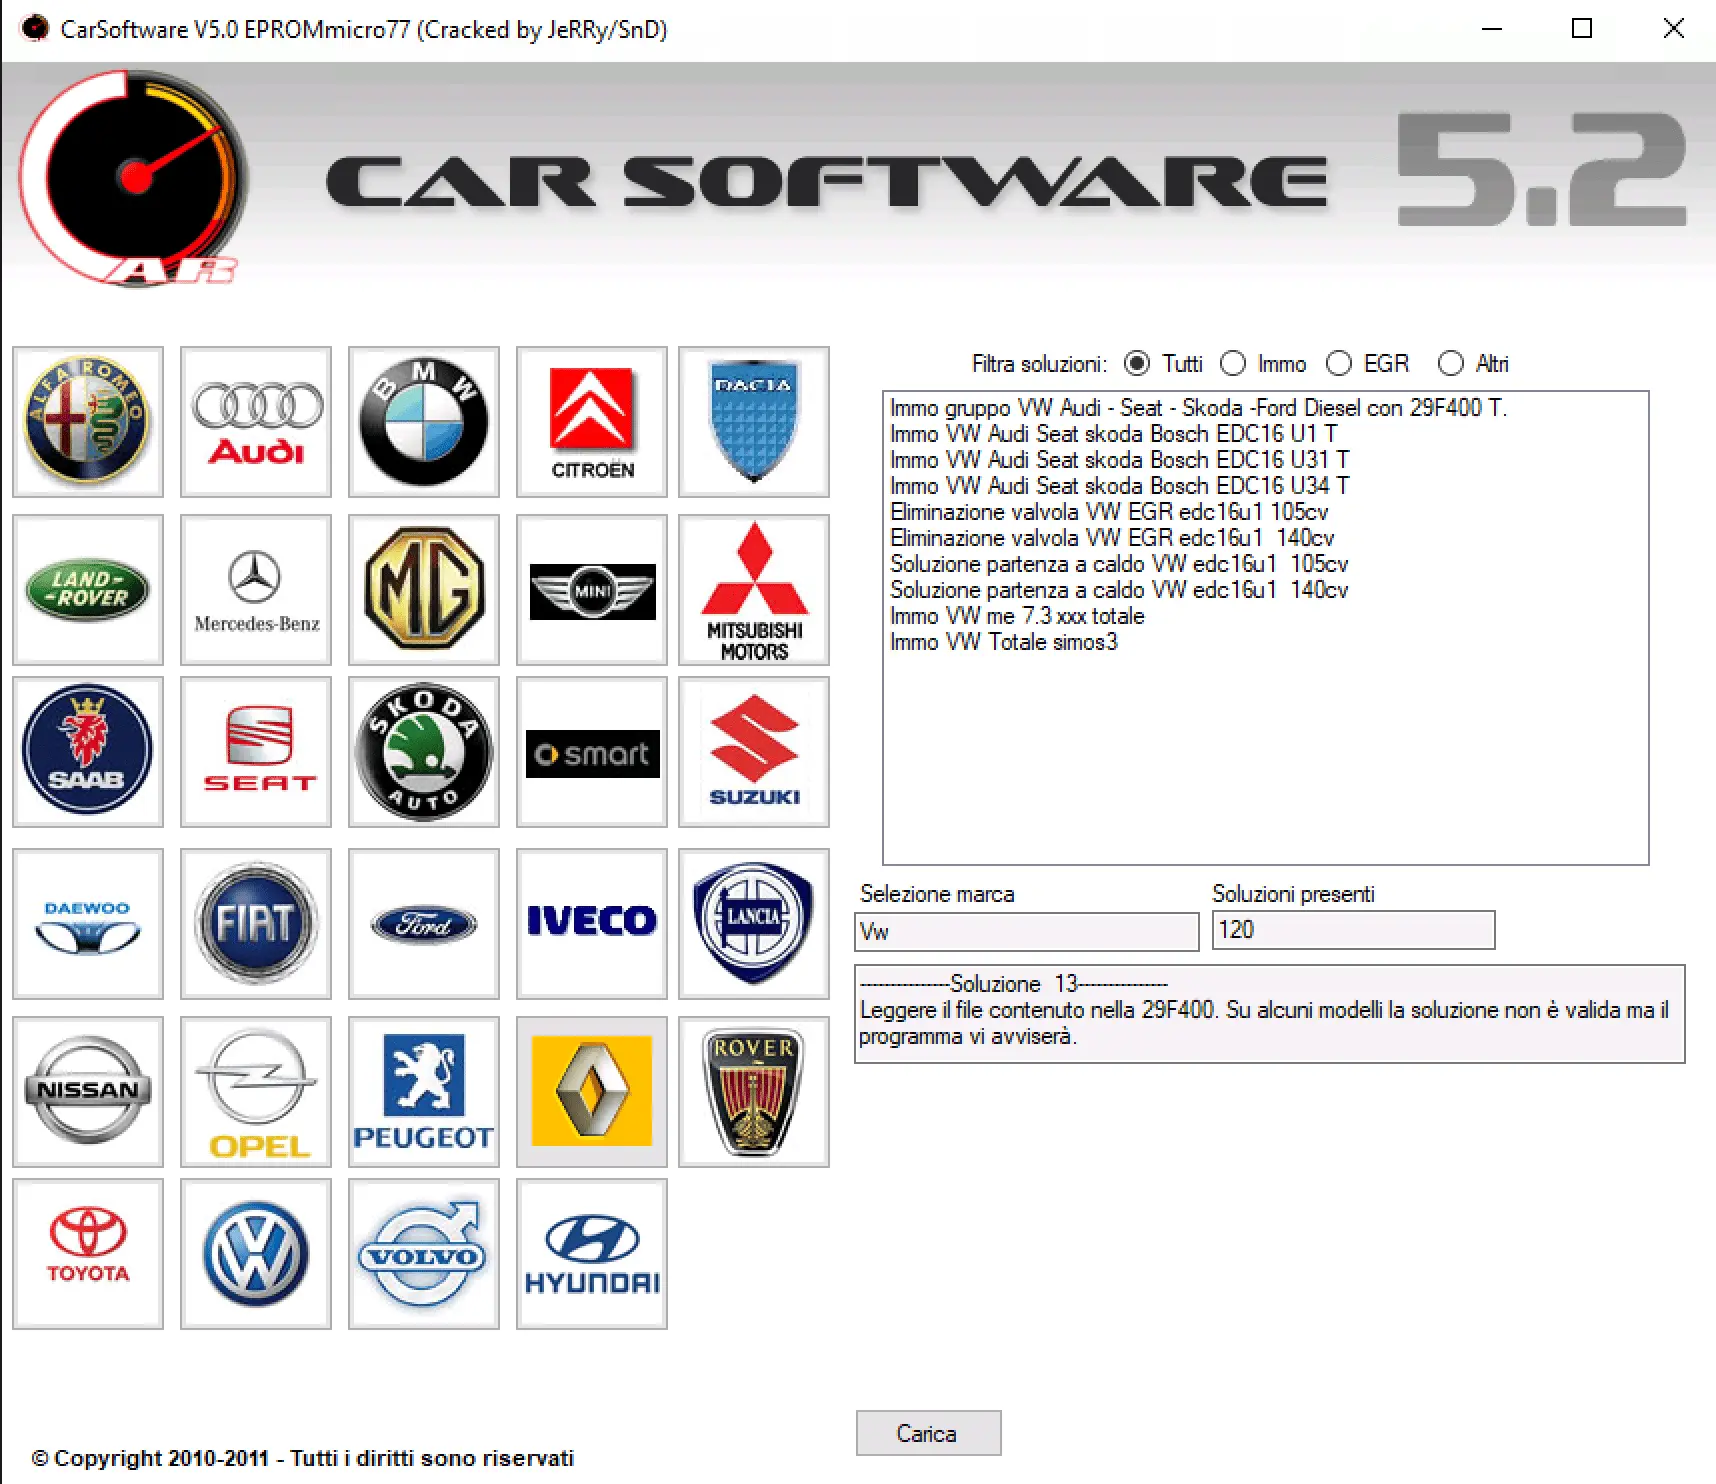The width and height of the screenshot is (1716, 1484).
Task: Pick the BMW brand logo
Action: (x=424, y=421)
